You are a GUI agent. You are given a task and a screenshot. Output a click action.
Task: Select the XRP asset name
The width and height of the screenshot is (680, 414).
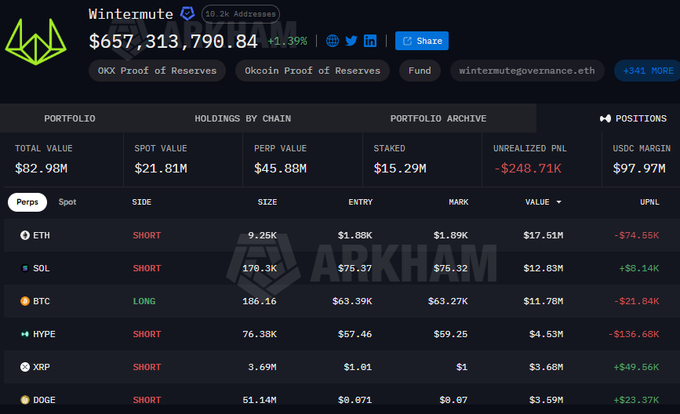pyautogui.click(x=41, y=367)
